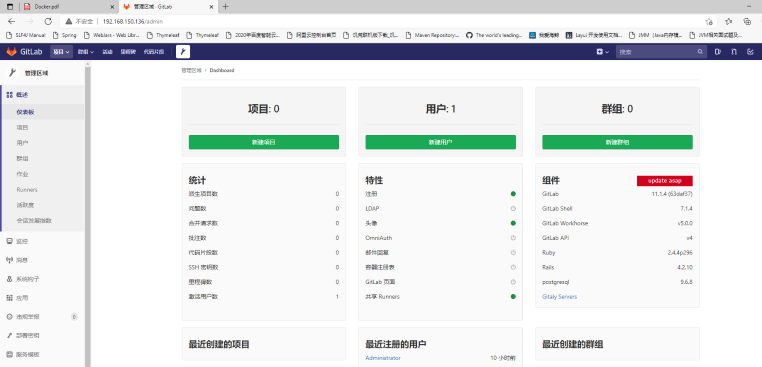The height and width of the screenshot is (367, 762).
Task: Click the 用户: 1 heading
Action: point(441,109)
